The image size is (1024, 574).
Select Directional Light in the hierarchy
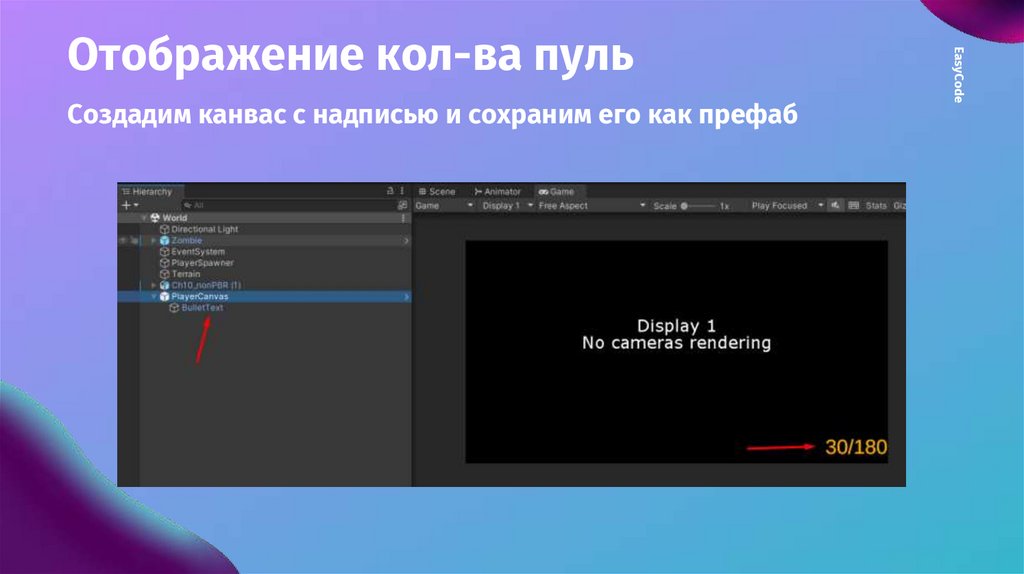tap(204, 229)
